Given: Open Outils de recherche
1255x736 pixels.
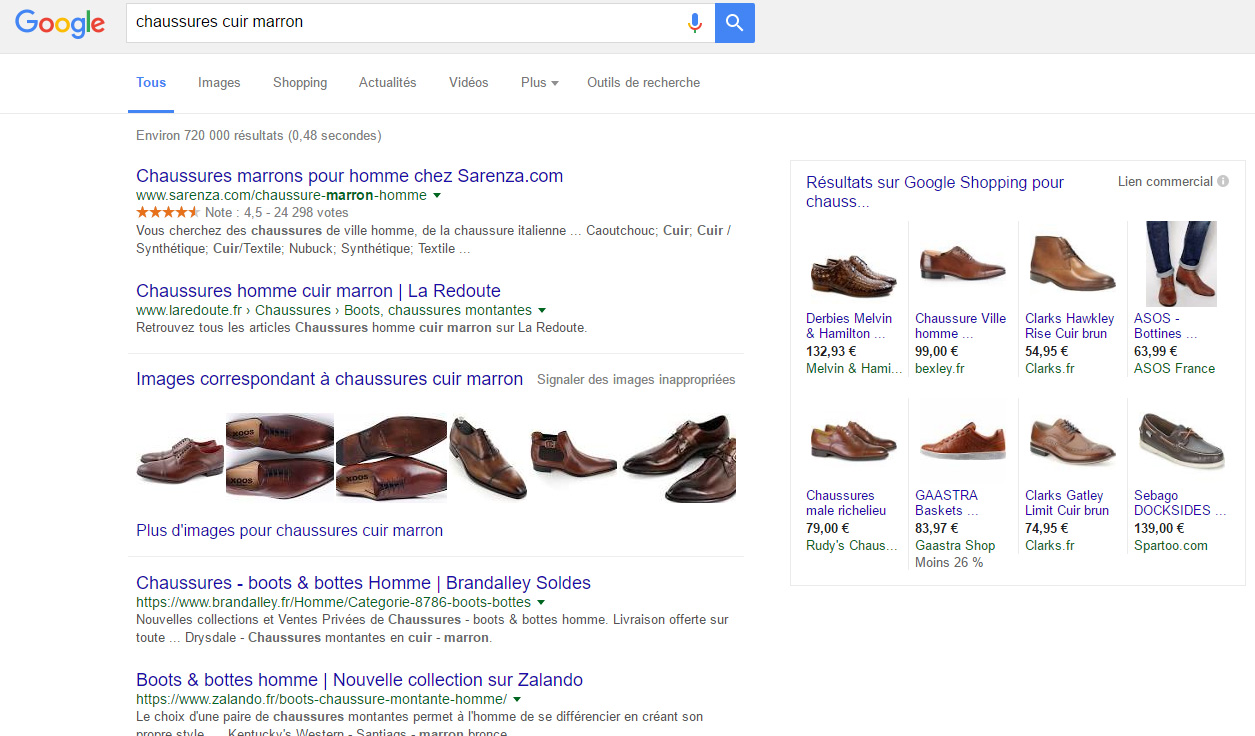Looking at the screenshot, I should coord(644,82).
